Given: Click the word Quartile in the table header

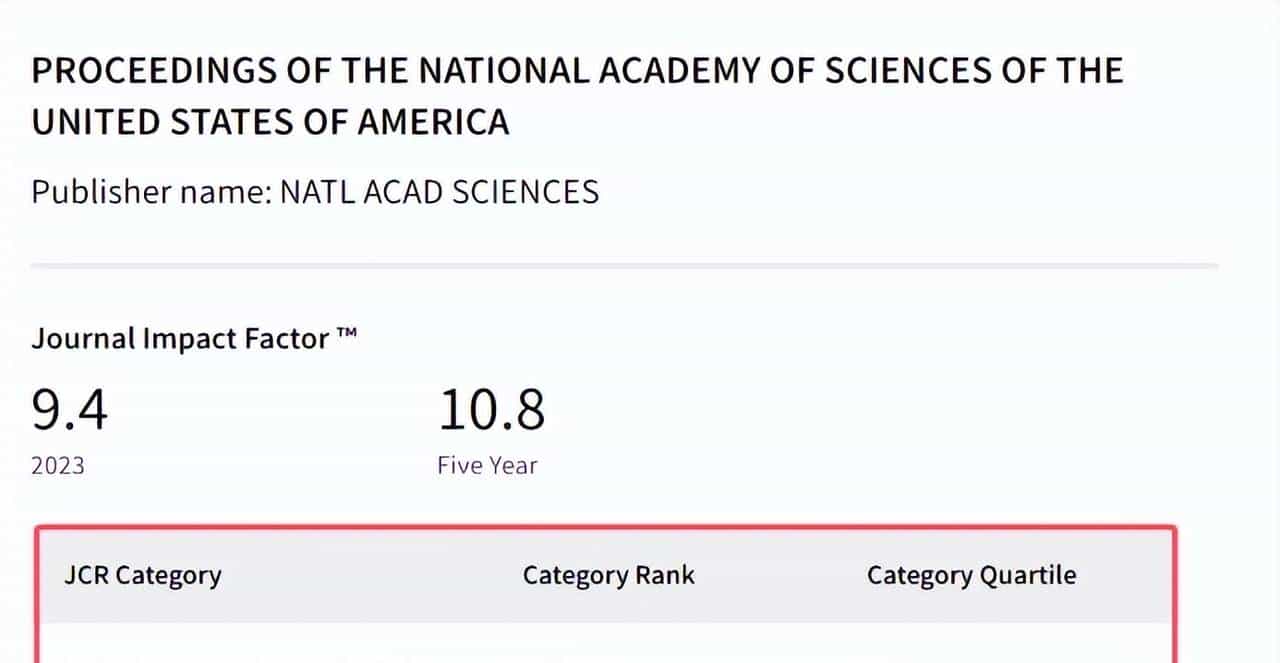Looking at the screenshot, I should pos(1027,576).
